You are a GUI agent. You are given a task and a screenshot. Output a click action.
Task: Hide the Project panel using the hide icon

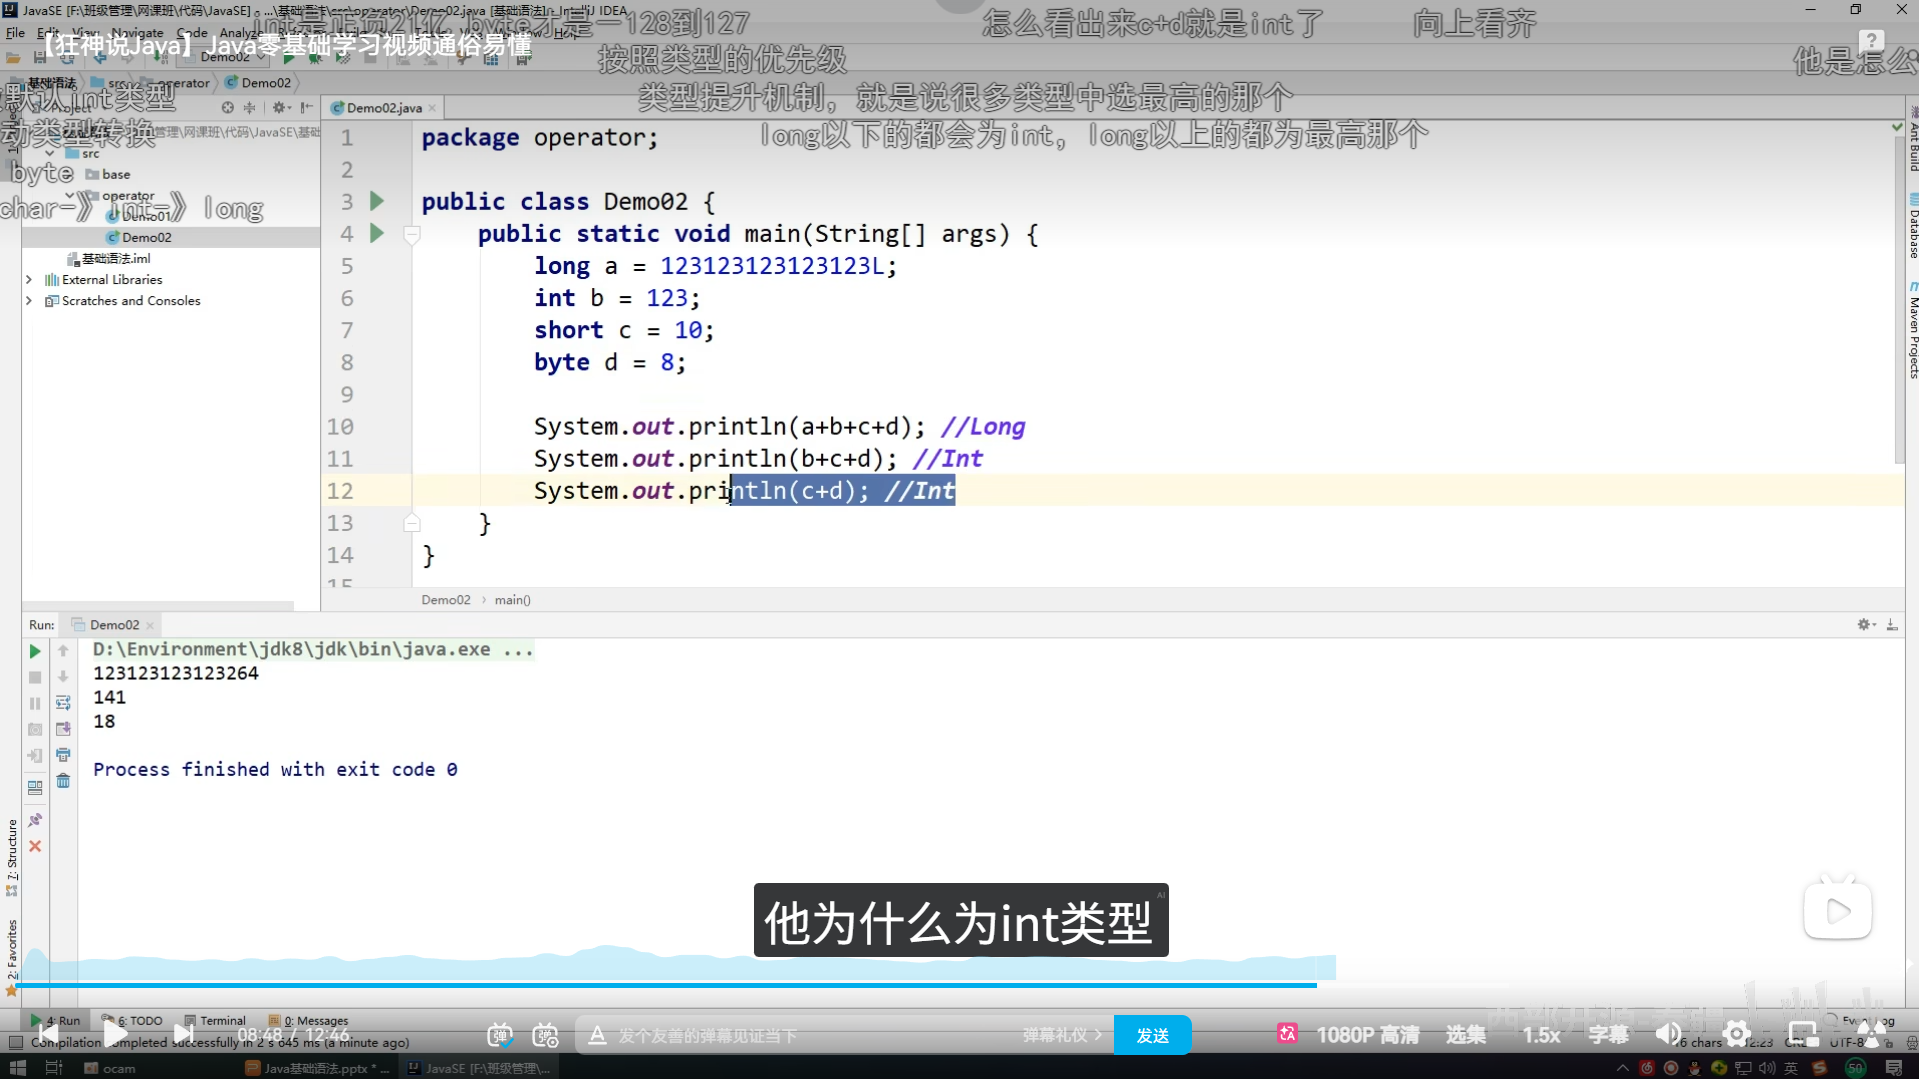pyautogui.click(x=306, y=107)
